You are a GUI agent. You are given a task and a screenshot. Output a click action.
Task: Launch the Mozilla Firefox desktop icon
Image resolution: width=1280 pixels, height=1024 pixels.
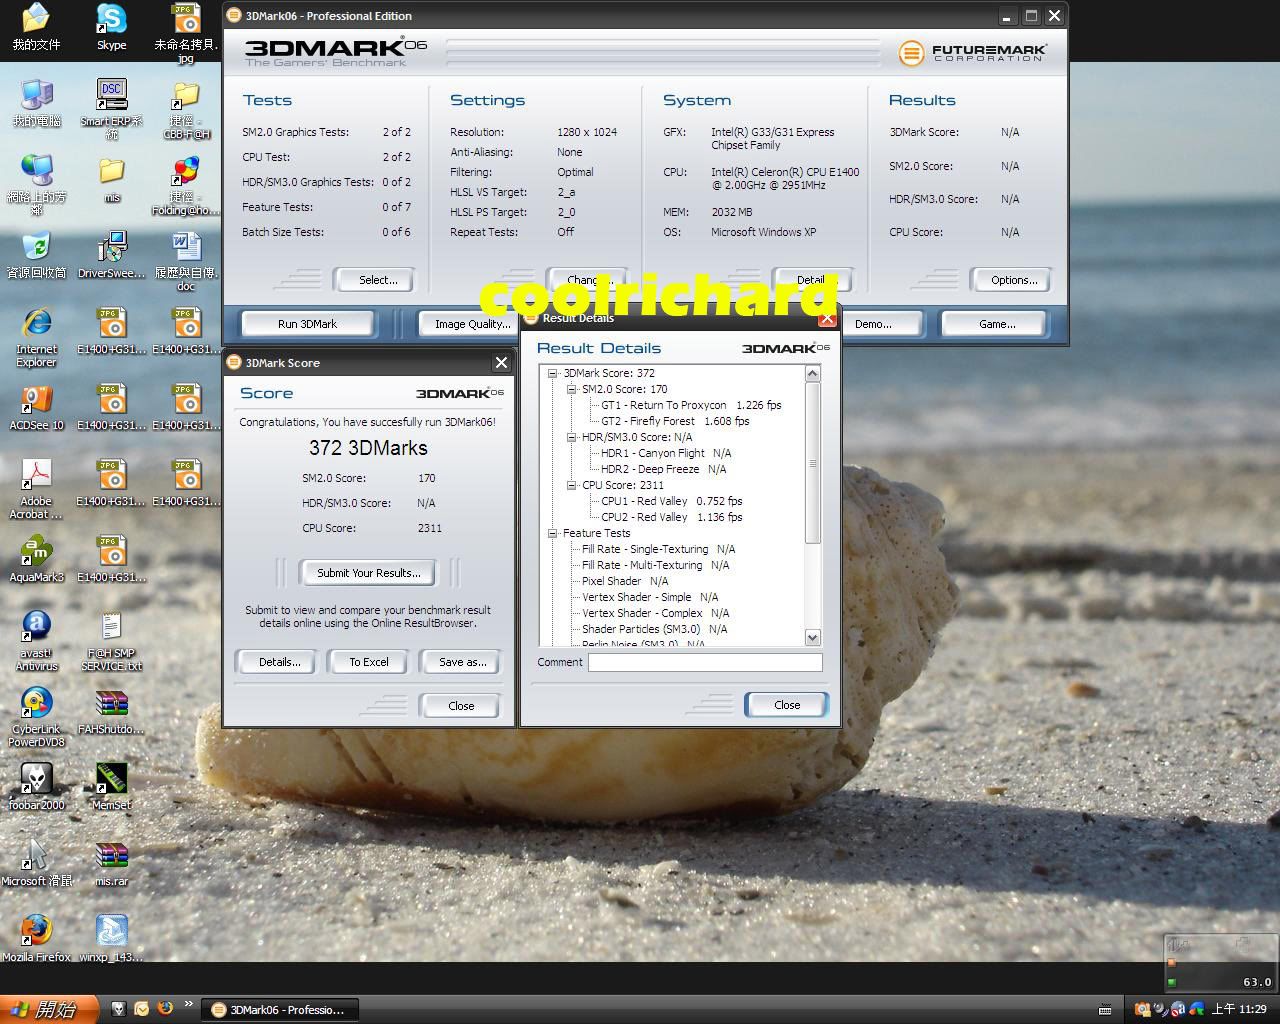pyautogui.click(x=36, y=939)
